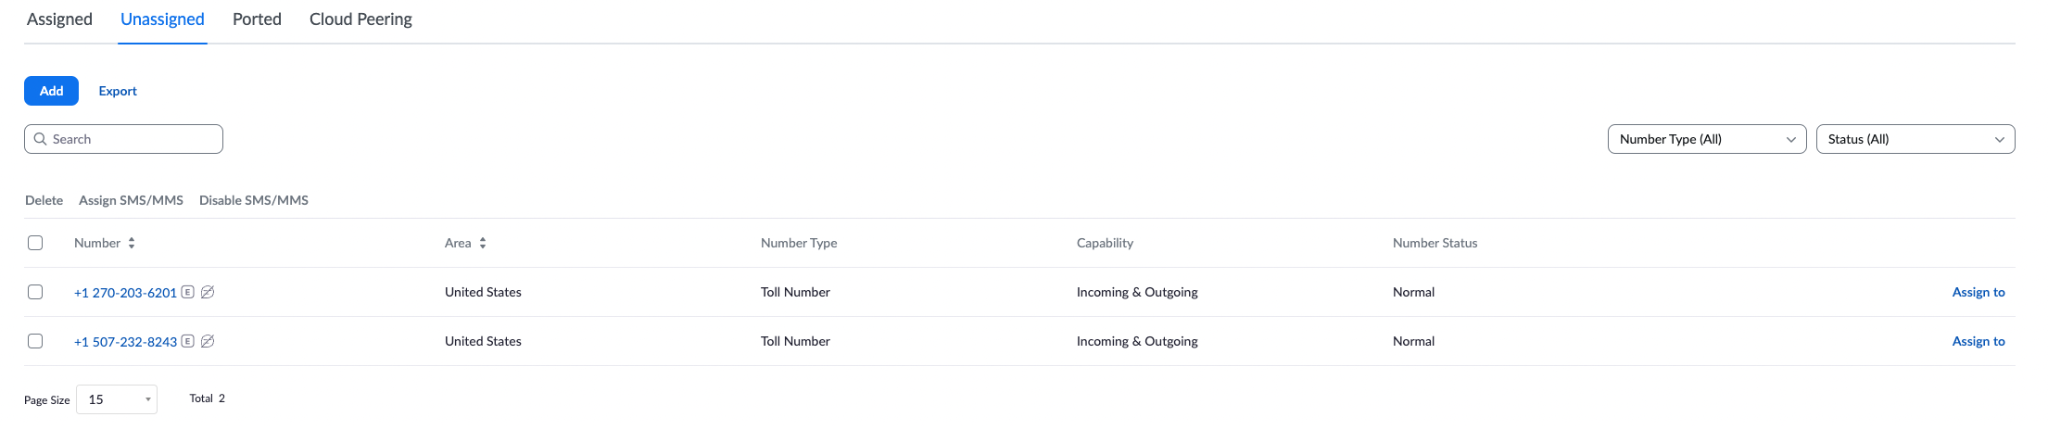
Task: Open the Cloud Peering tab
Action: coord(361,19)
